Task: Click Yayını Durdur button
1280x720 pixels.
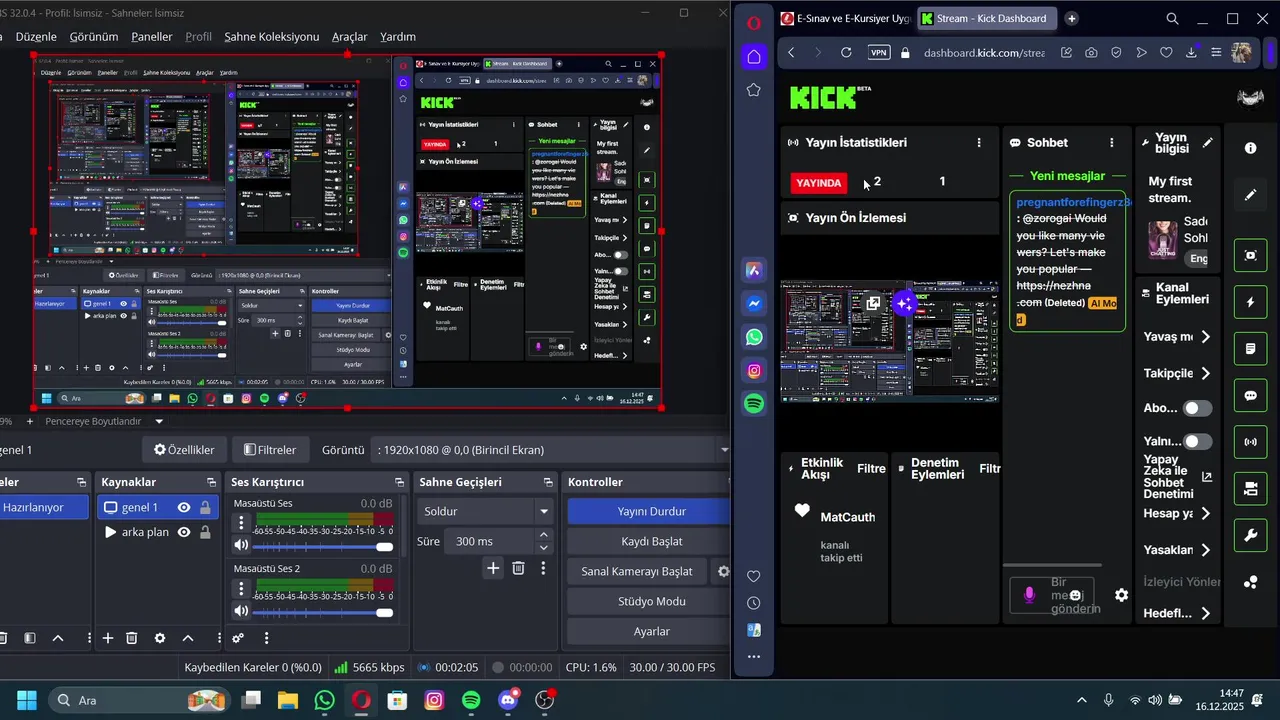Action: [651, 511]
